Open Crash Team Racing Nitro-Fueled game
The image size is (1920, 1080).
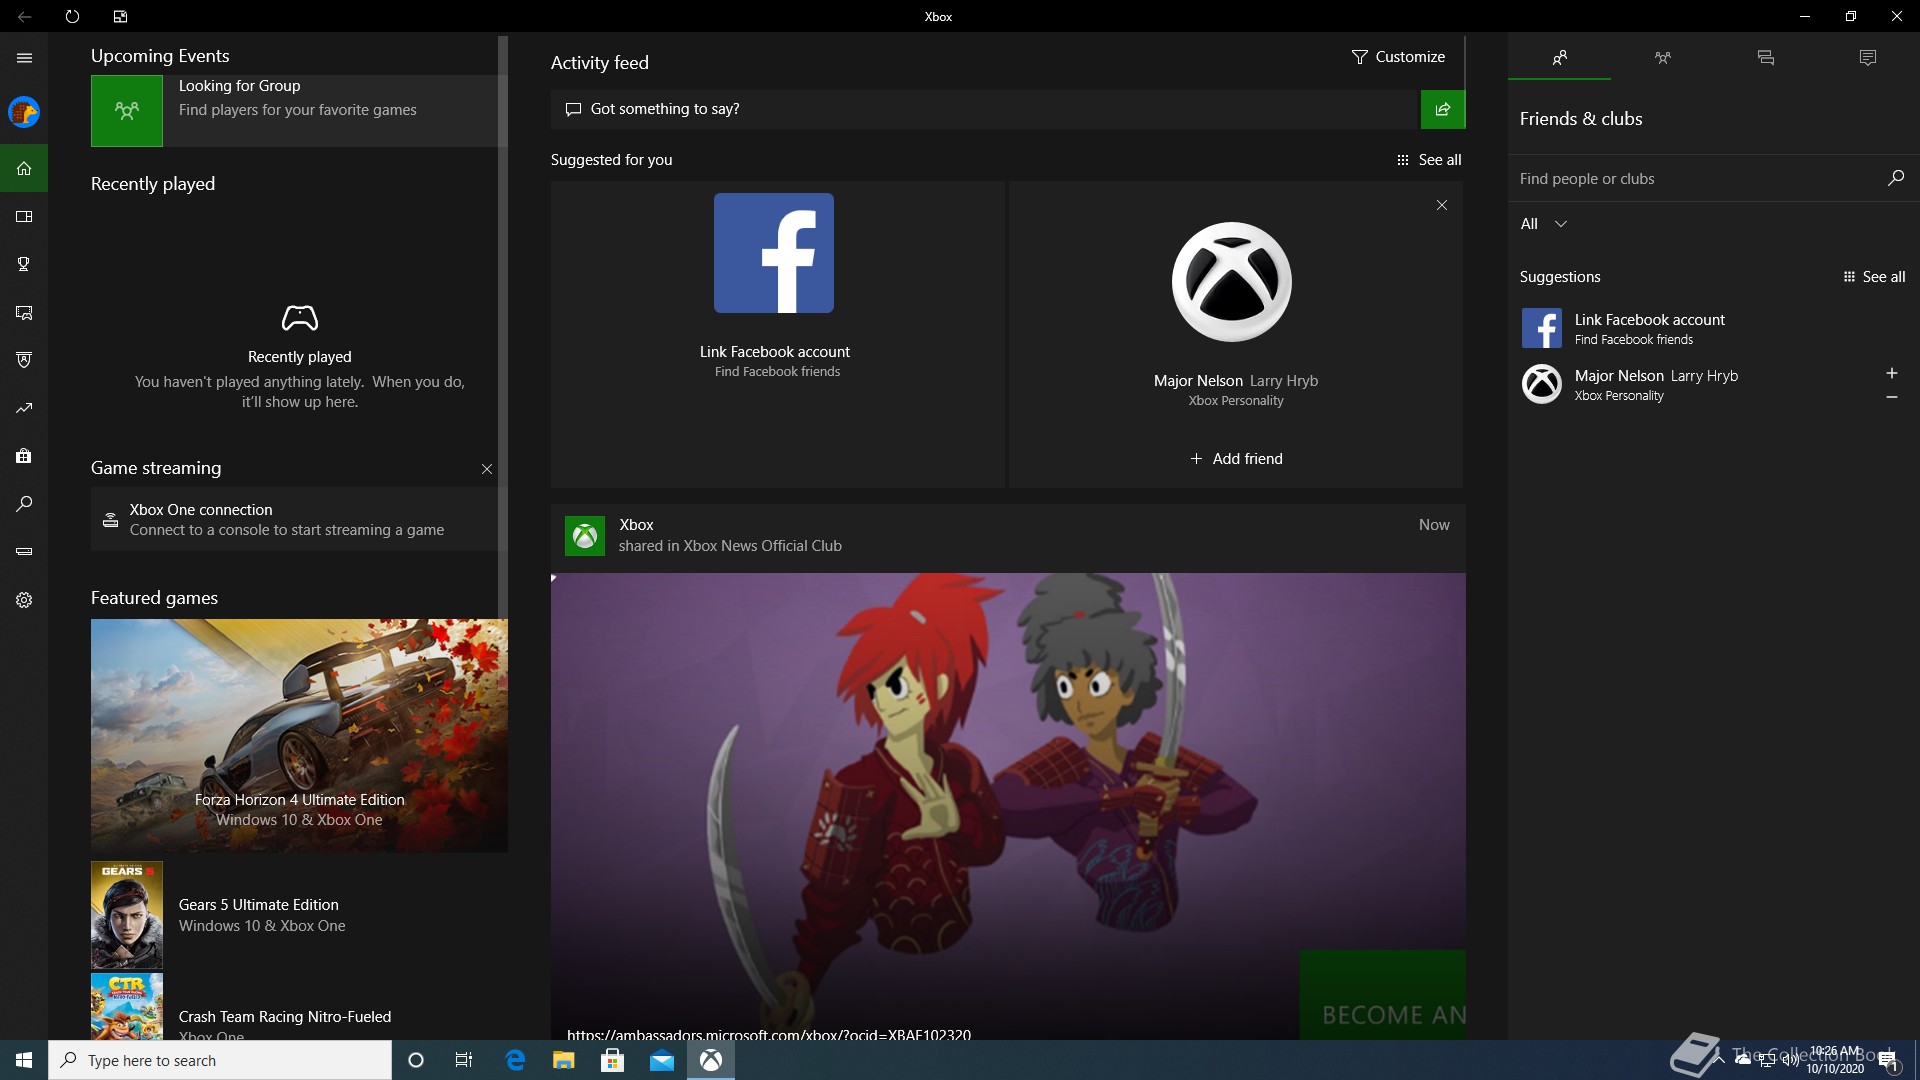click(299, 1007)
